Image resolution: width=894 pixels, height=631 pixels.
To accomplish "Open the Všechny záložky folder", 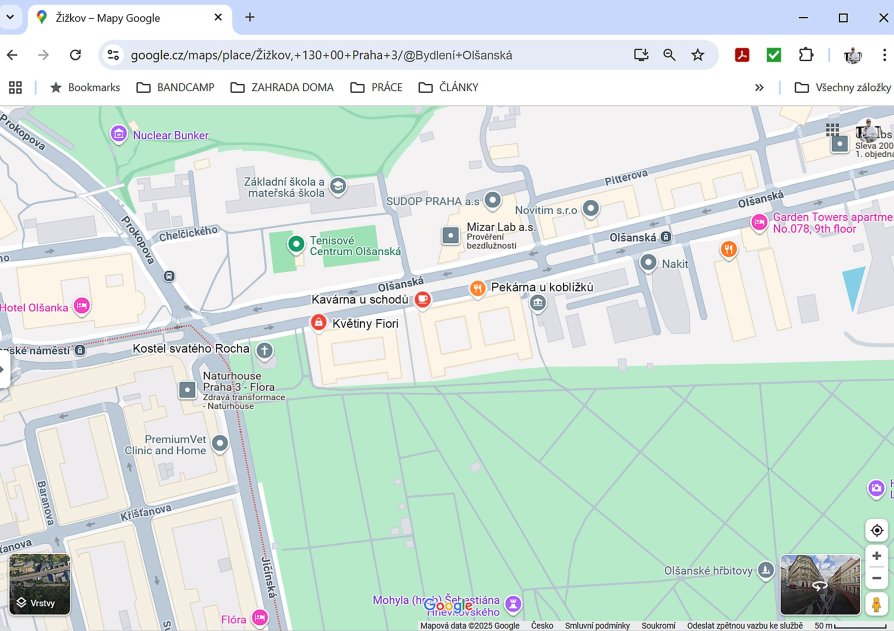I will [x=843, y=87].
